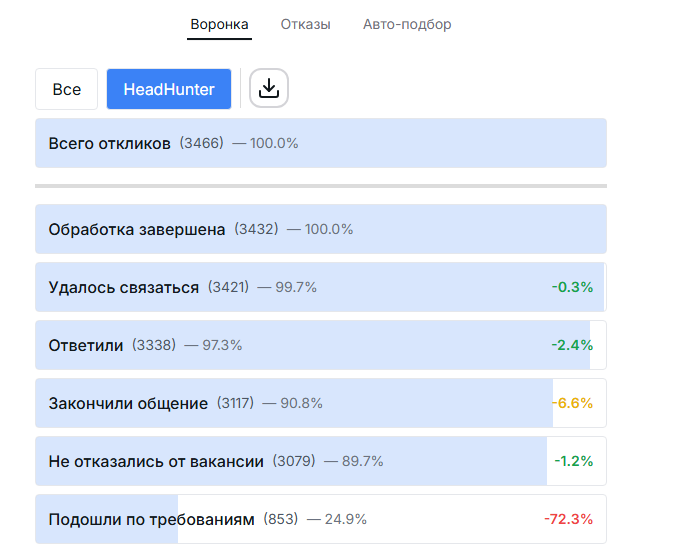Click the -2.4% conversion change

[572, 345]
